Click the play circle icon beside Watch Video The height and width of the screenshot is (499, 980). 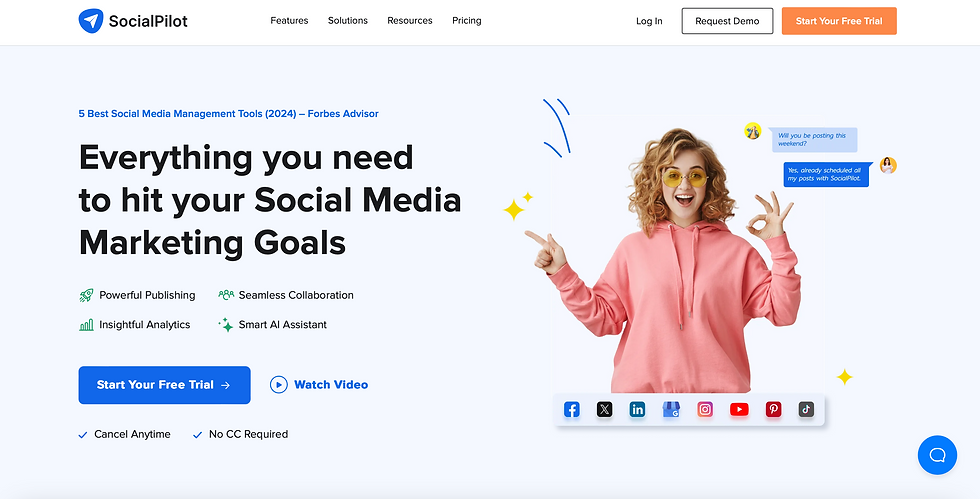click(279, 385)
